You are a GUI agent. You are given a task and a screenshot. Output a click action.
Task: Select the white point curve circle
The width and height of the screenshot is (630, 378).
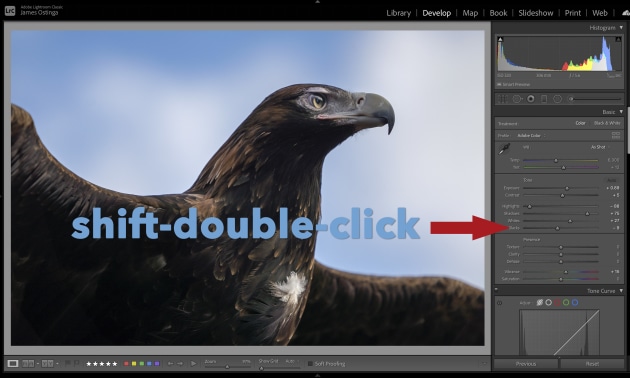(x=548, y=302)
